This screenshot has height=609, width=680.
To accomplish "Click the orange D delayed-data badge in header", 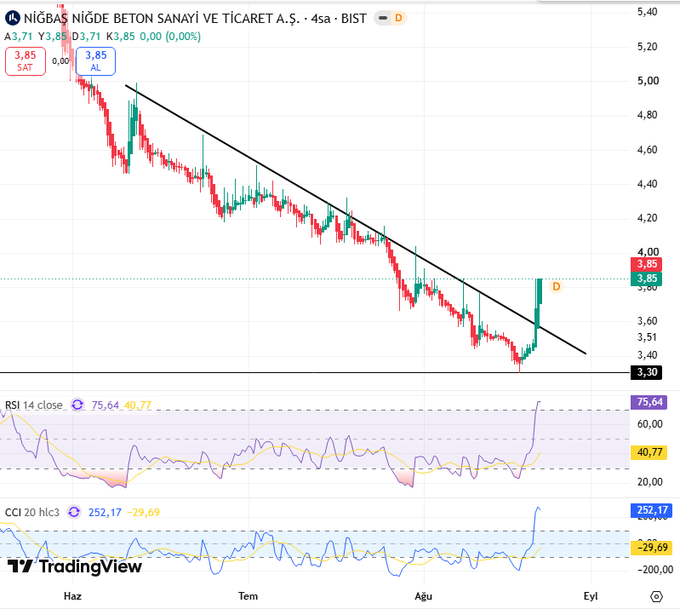I will (398, 18).
